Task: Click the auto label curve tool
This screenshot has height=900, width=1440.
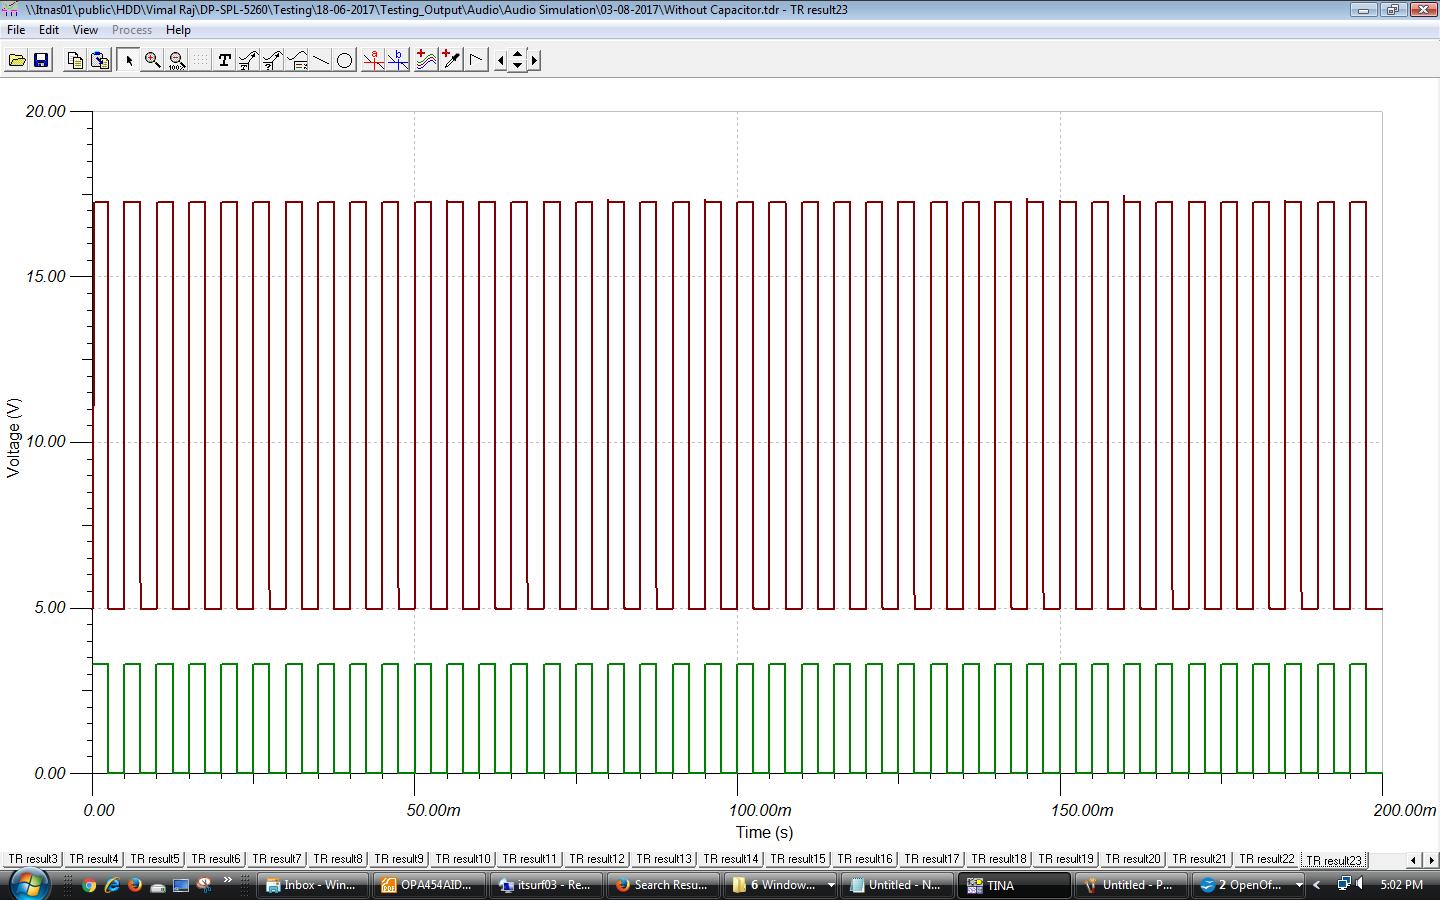Action: (249, 60)
